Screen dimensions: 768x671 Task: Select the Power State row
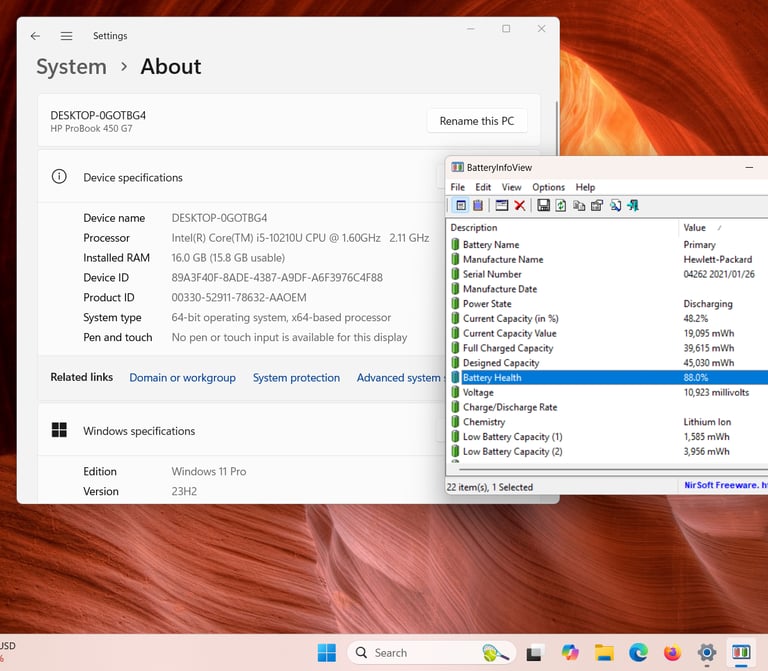pyautogui.click(x=607, y=304)
